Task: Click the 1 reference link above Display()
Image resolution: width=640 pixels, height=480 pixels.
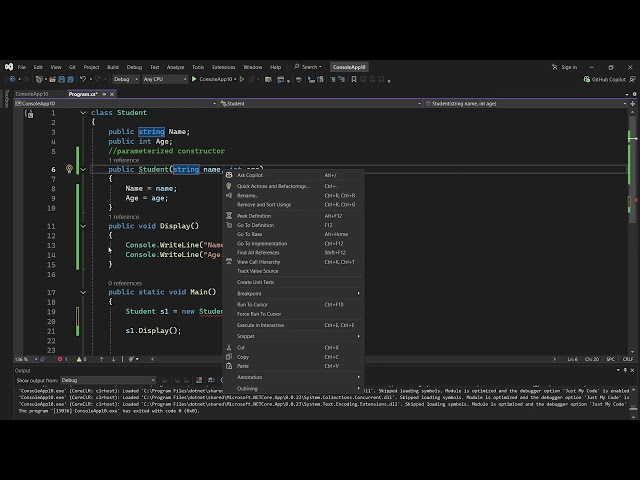Action: [124, 217]
